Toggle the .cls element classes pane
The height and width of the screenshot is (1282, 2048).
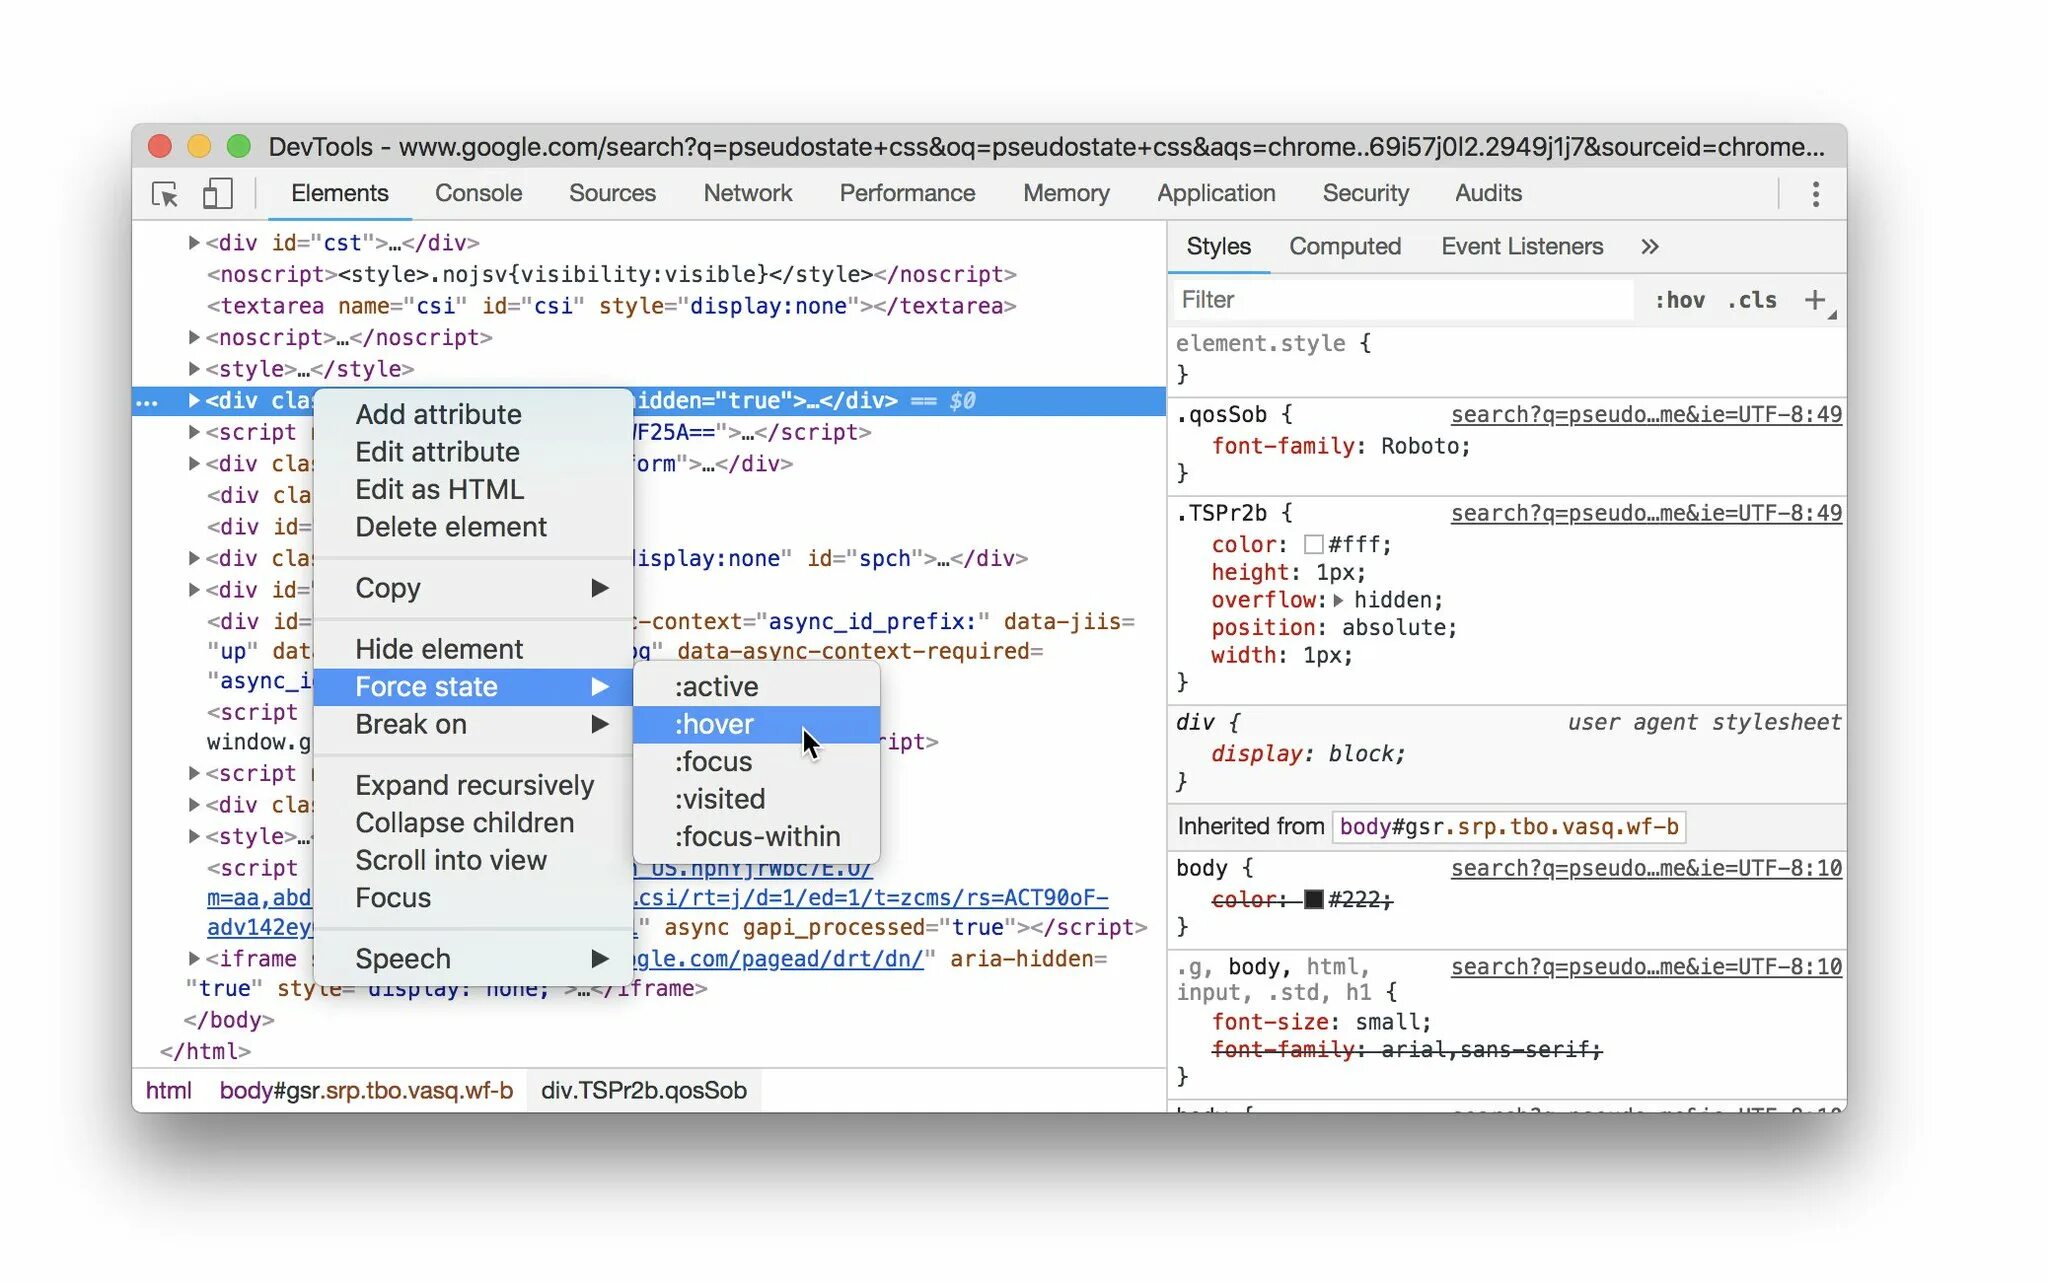(1752, 300)
